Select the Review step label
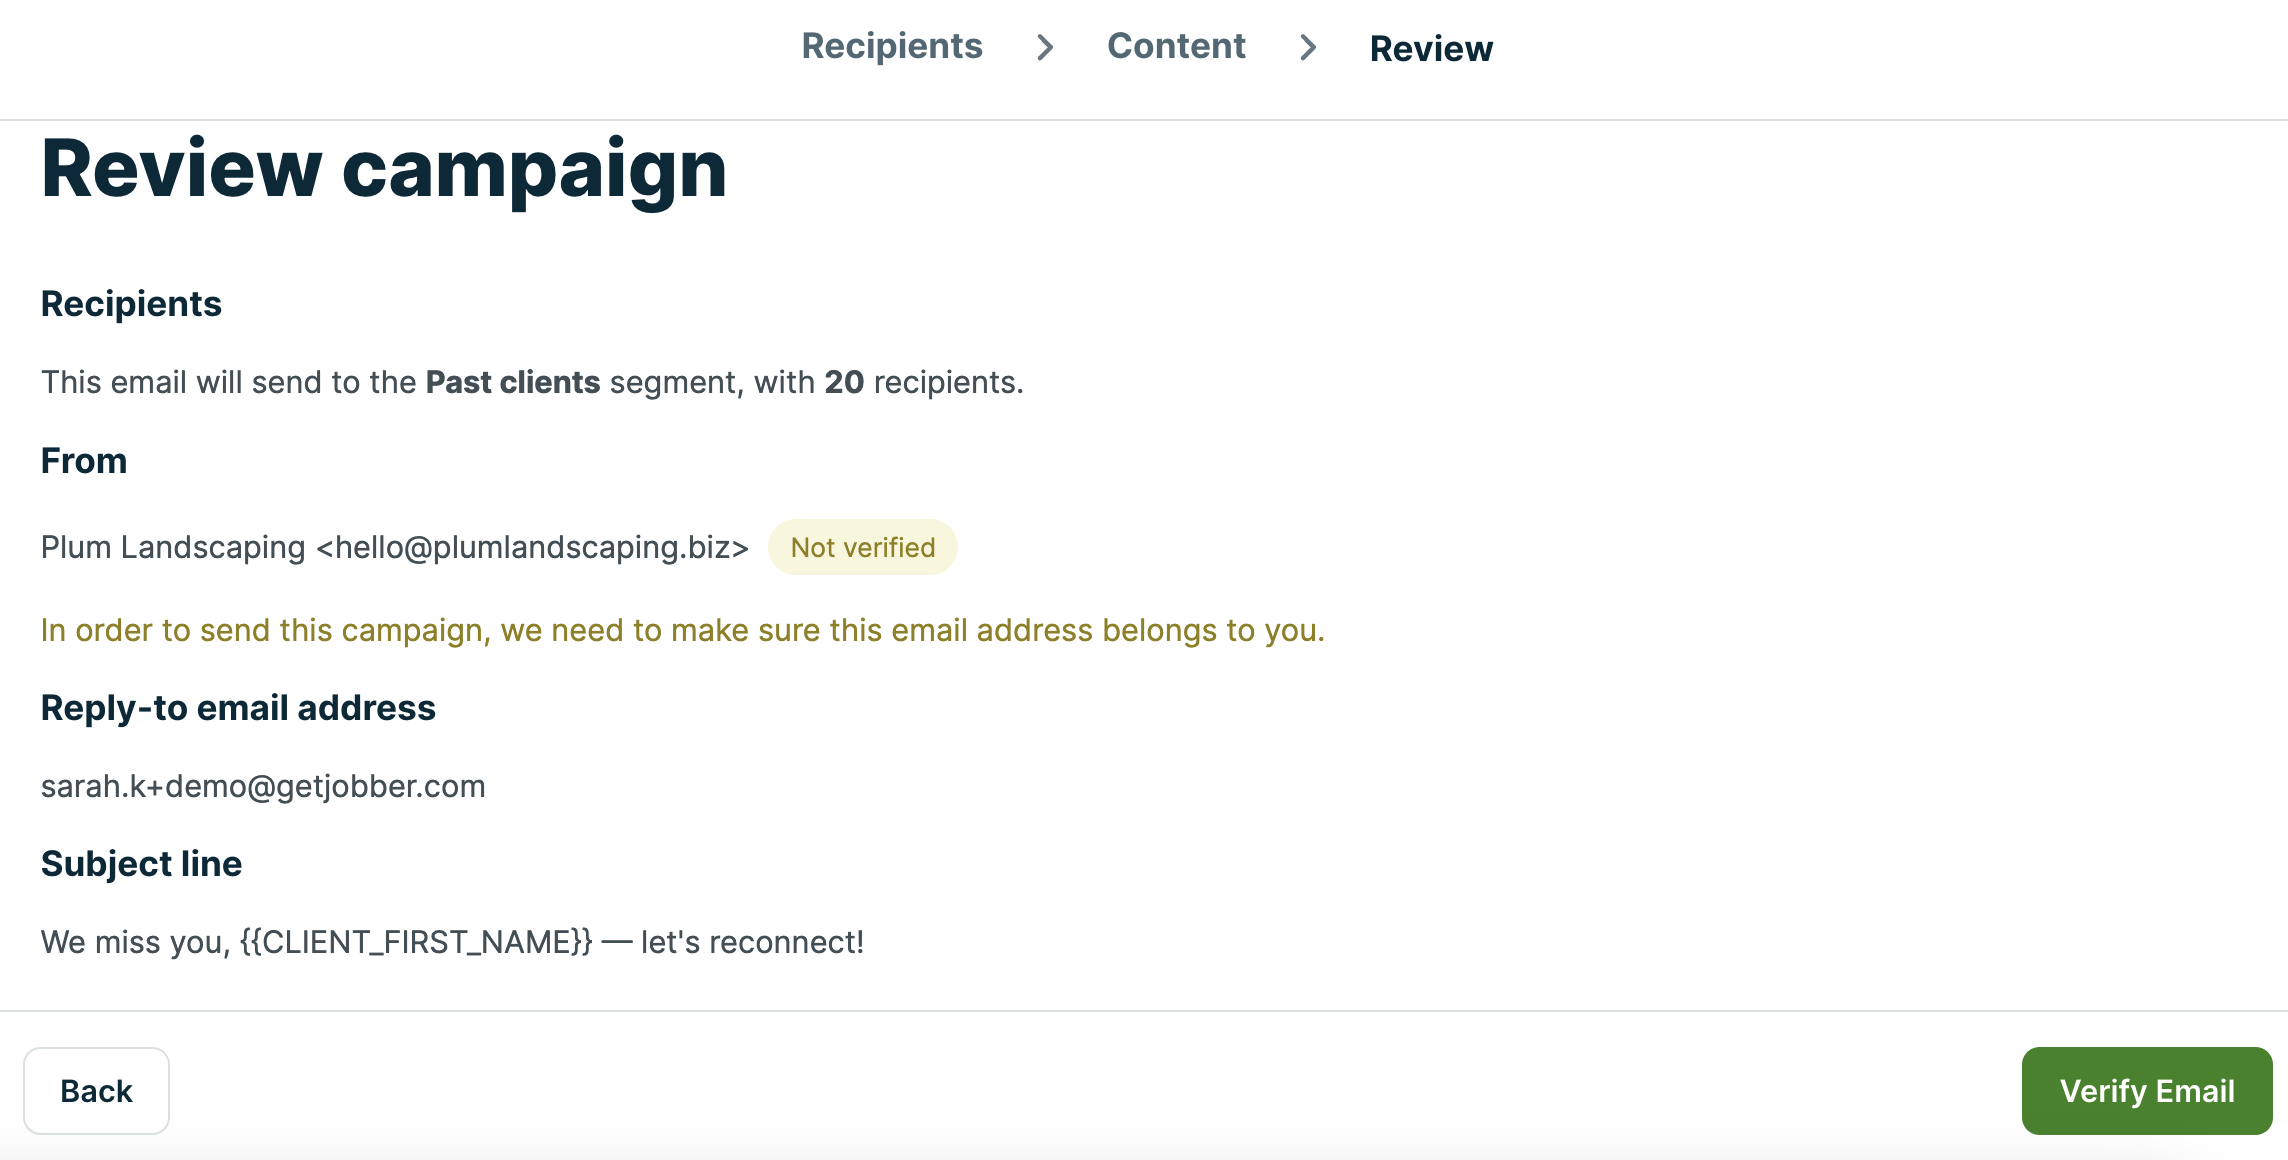 [x=1430, y=48]
